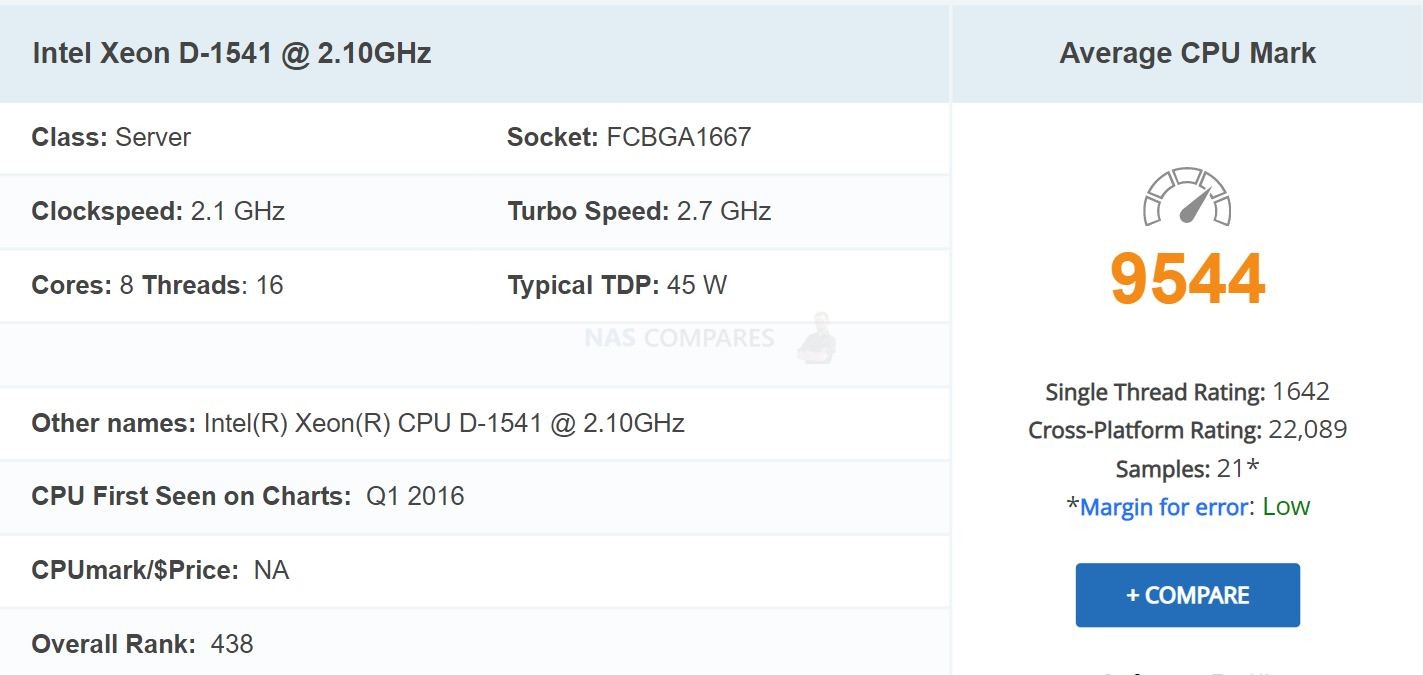Image resolution: width=1423 pixels, height=675 pixels.
Task: Click the Clockspeed 2.1 GHz entry
Action: [158, 211]
